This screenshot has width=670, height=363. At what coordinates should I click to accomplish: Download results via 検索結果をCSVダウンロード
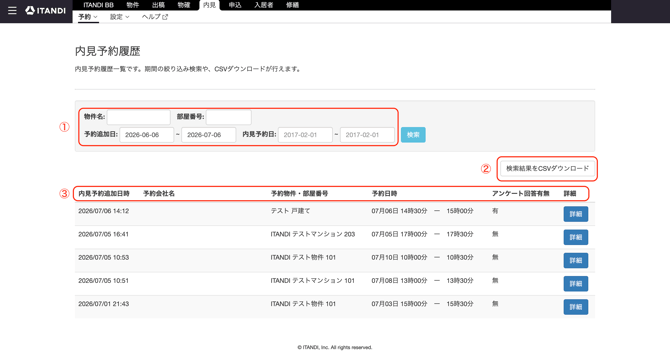coord(547,168)
